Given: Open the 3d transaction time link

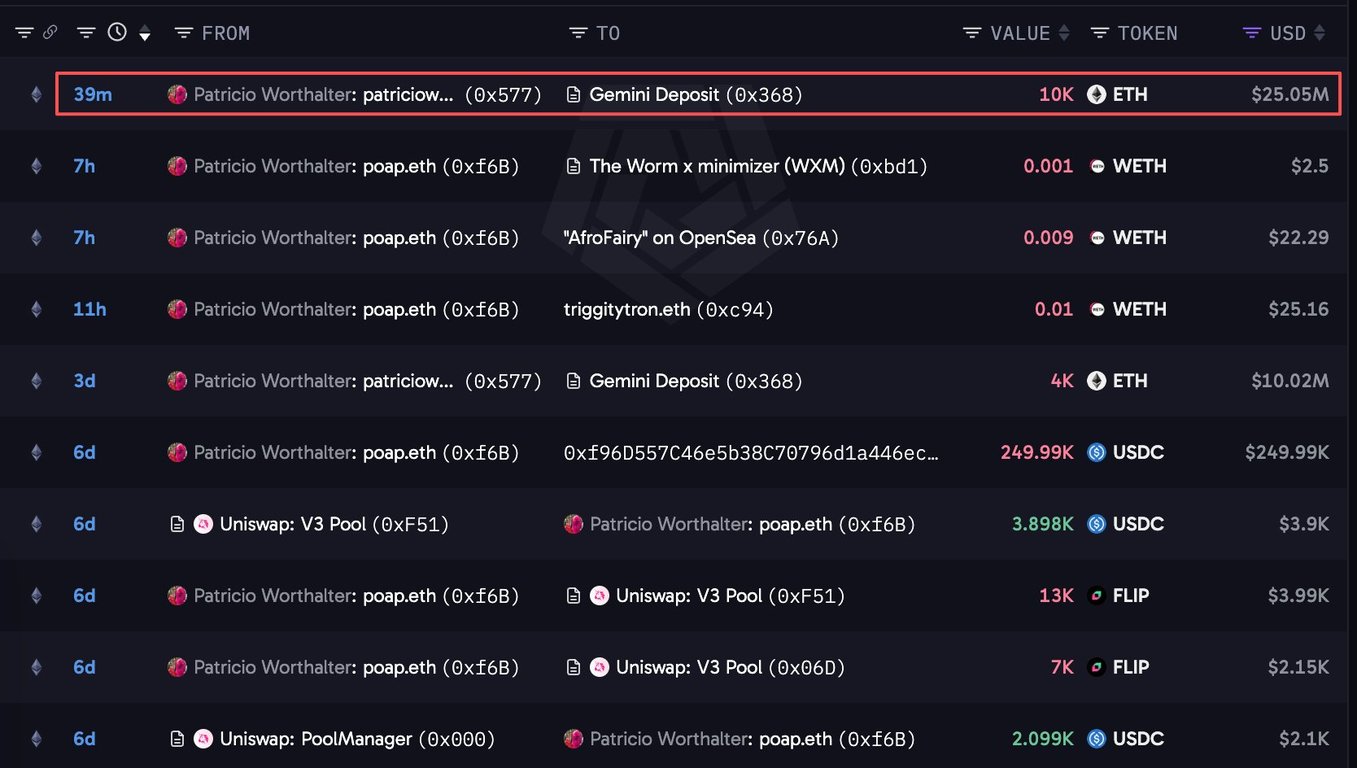Looking at the screenshot, I should (84, 381).
